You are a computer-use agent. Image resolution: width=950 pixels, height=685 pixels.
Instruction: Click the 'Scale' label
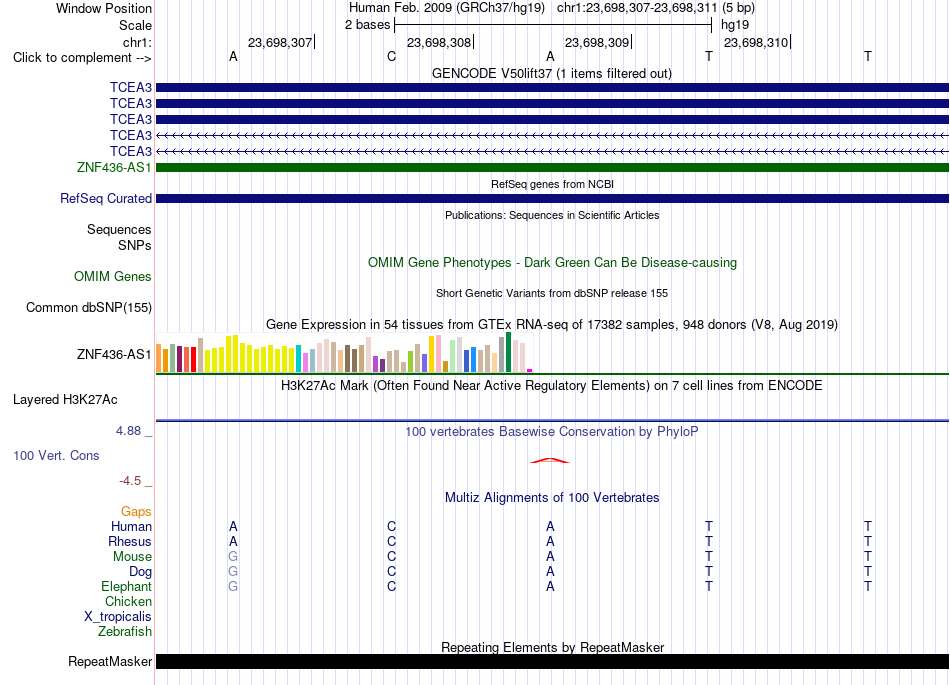click(135, 25)
